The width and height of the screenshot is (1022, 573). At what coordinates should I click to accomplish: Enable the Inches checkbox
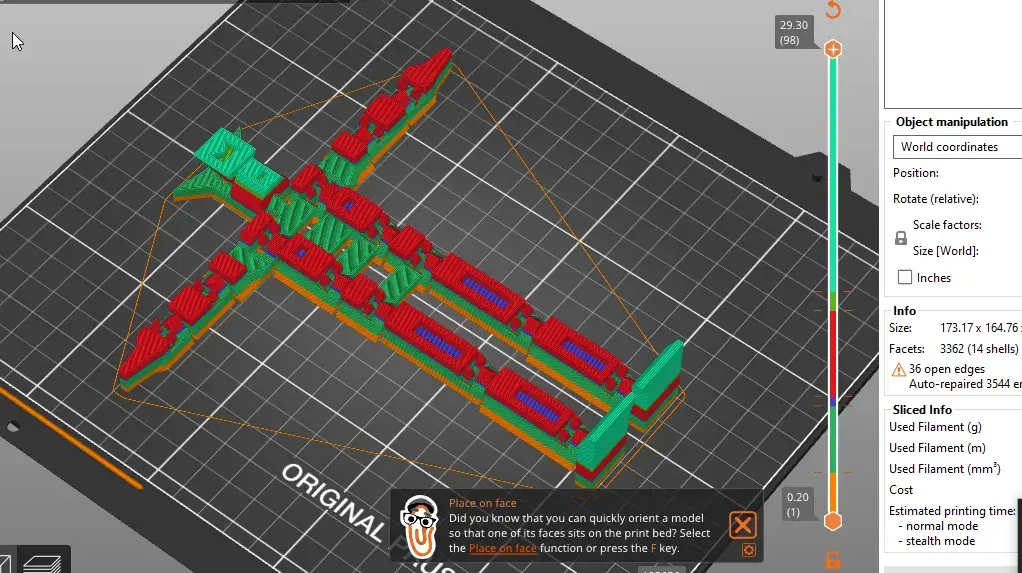905,277
